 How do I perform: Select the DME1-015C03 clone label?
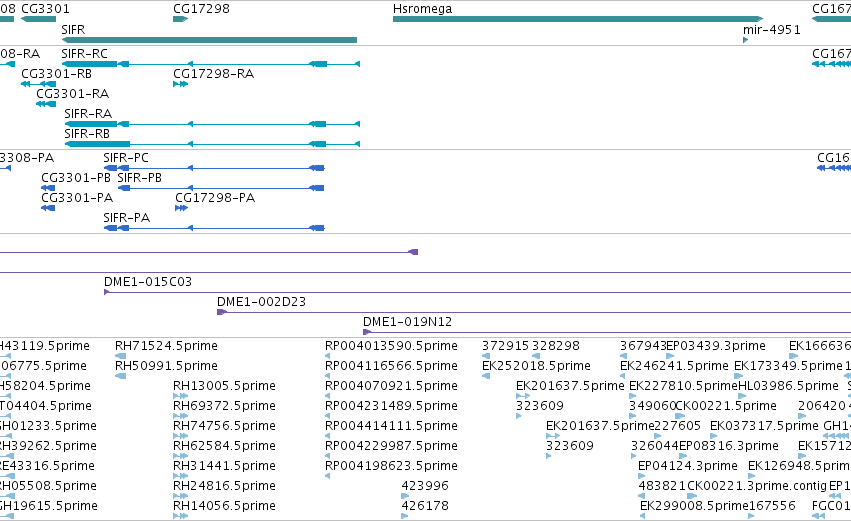pos(148,282)
